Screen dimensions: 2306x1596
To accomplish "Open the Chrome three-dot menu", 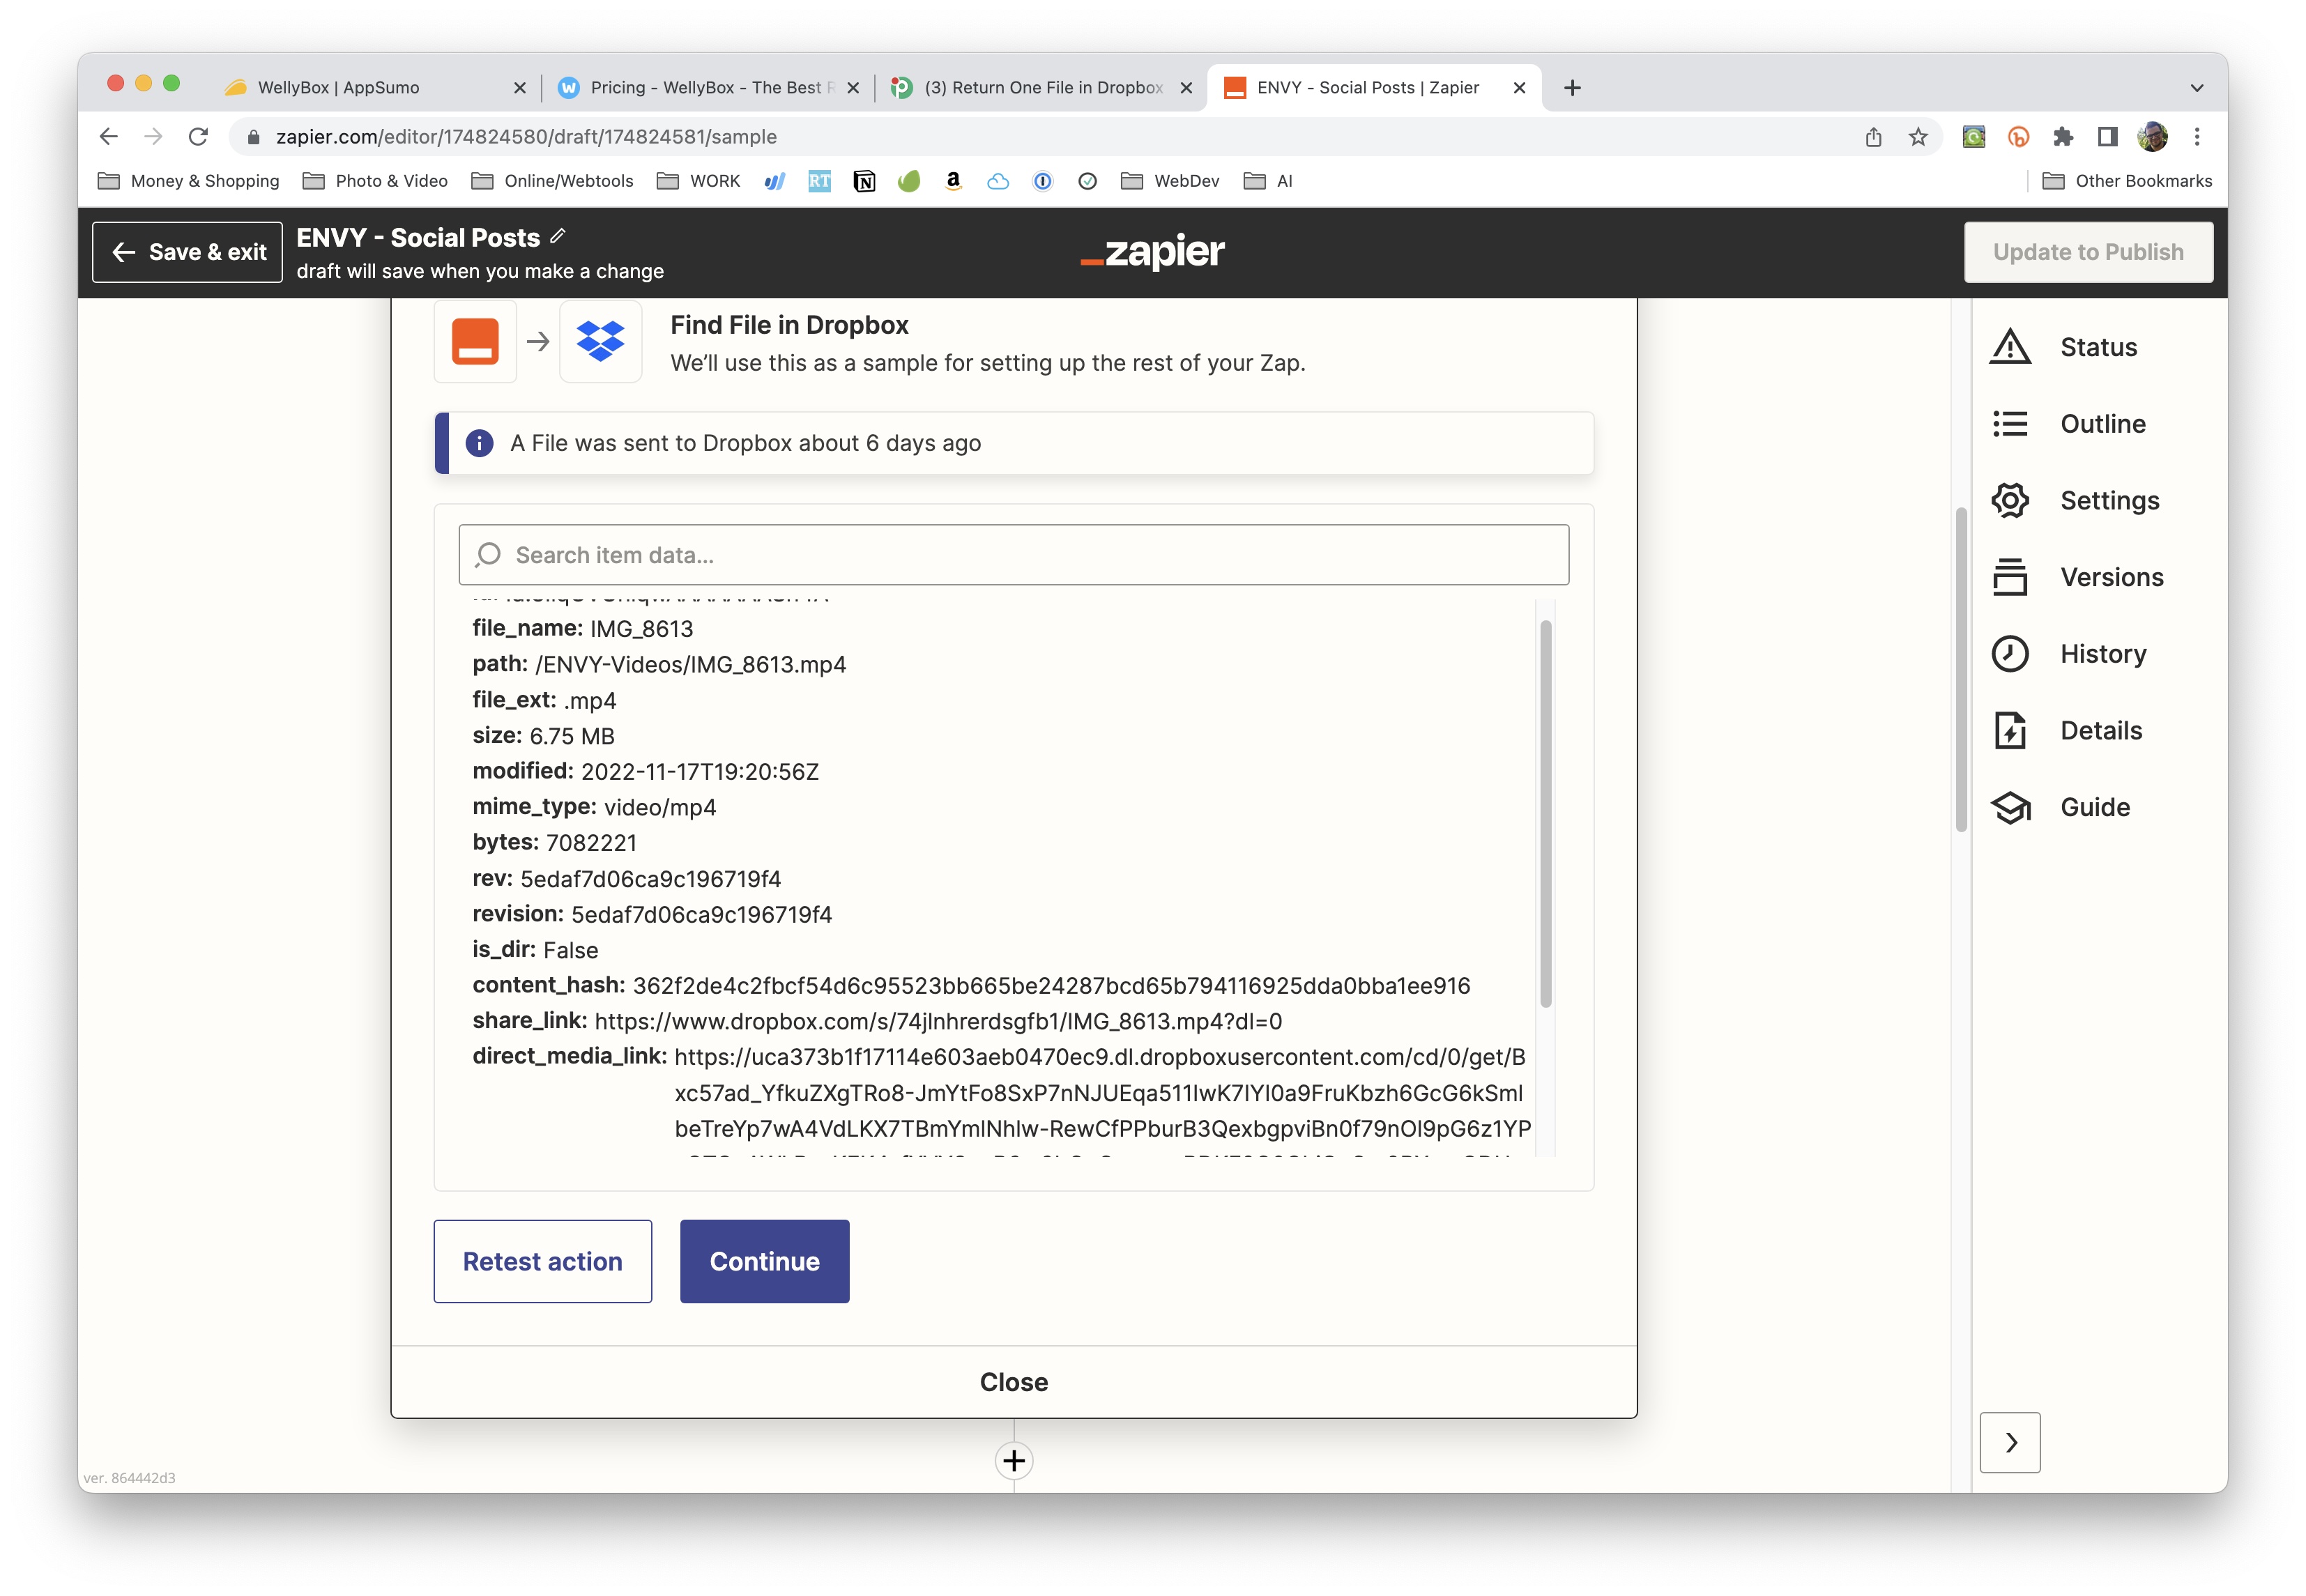I will (2196, 137).
